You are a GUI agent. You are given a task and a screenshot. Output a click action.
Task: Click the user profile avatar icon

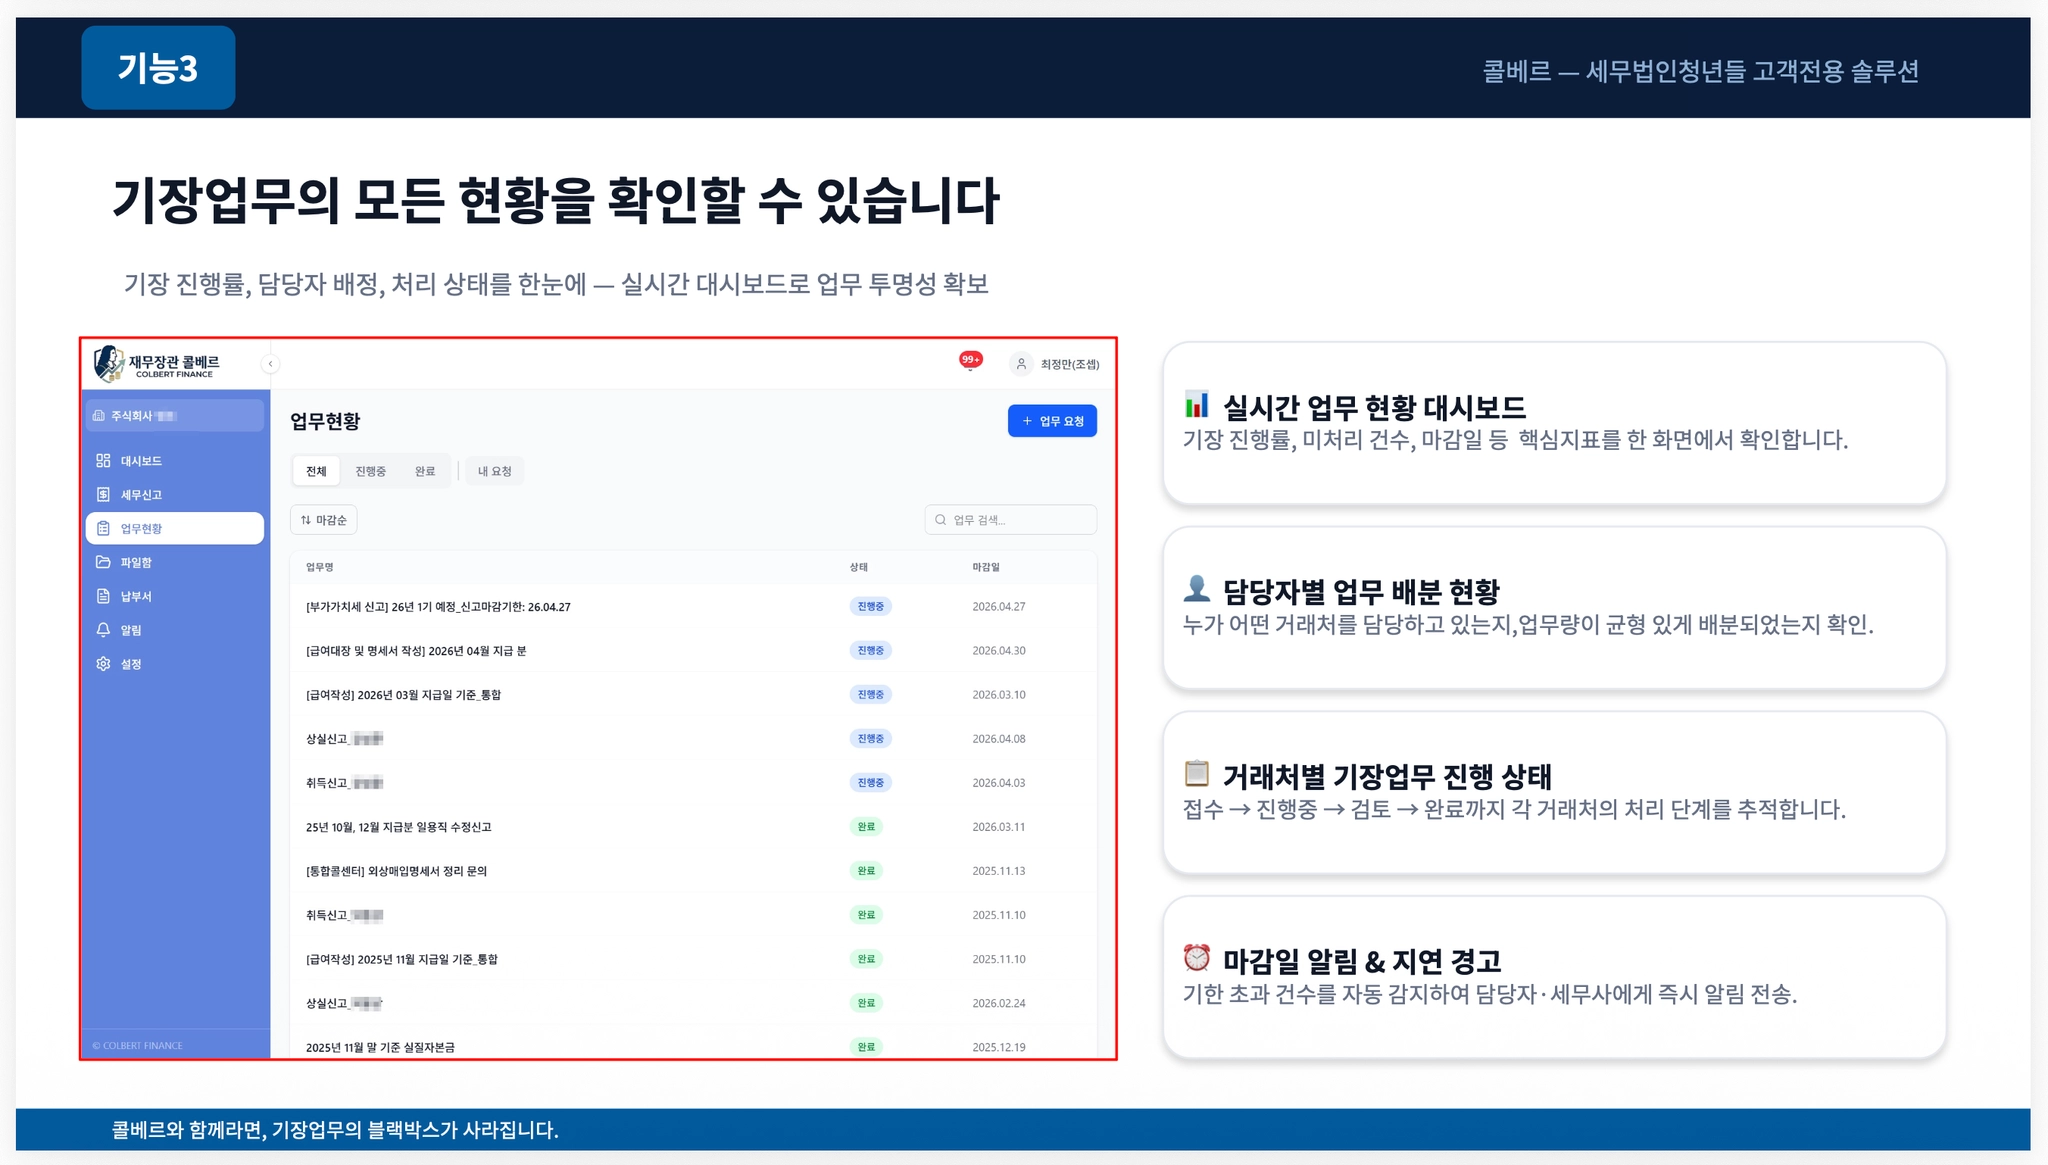coord(1021,364)
